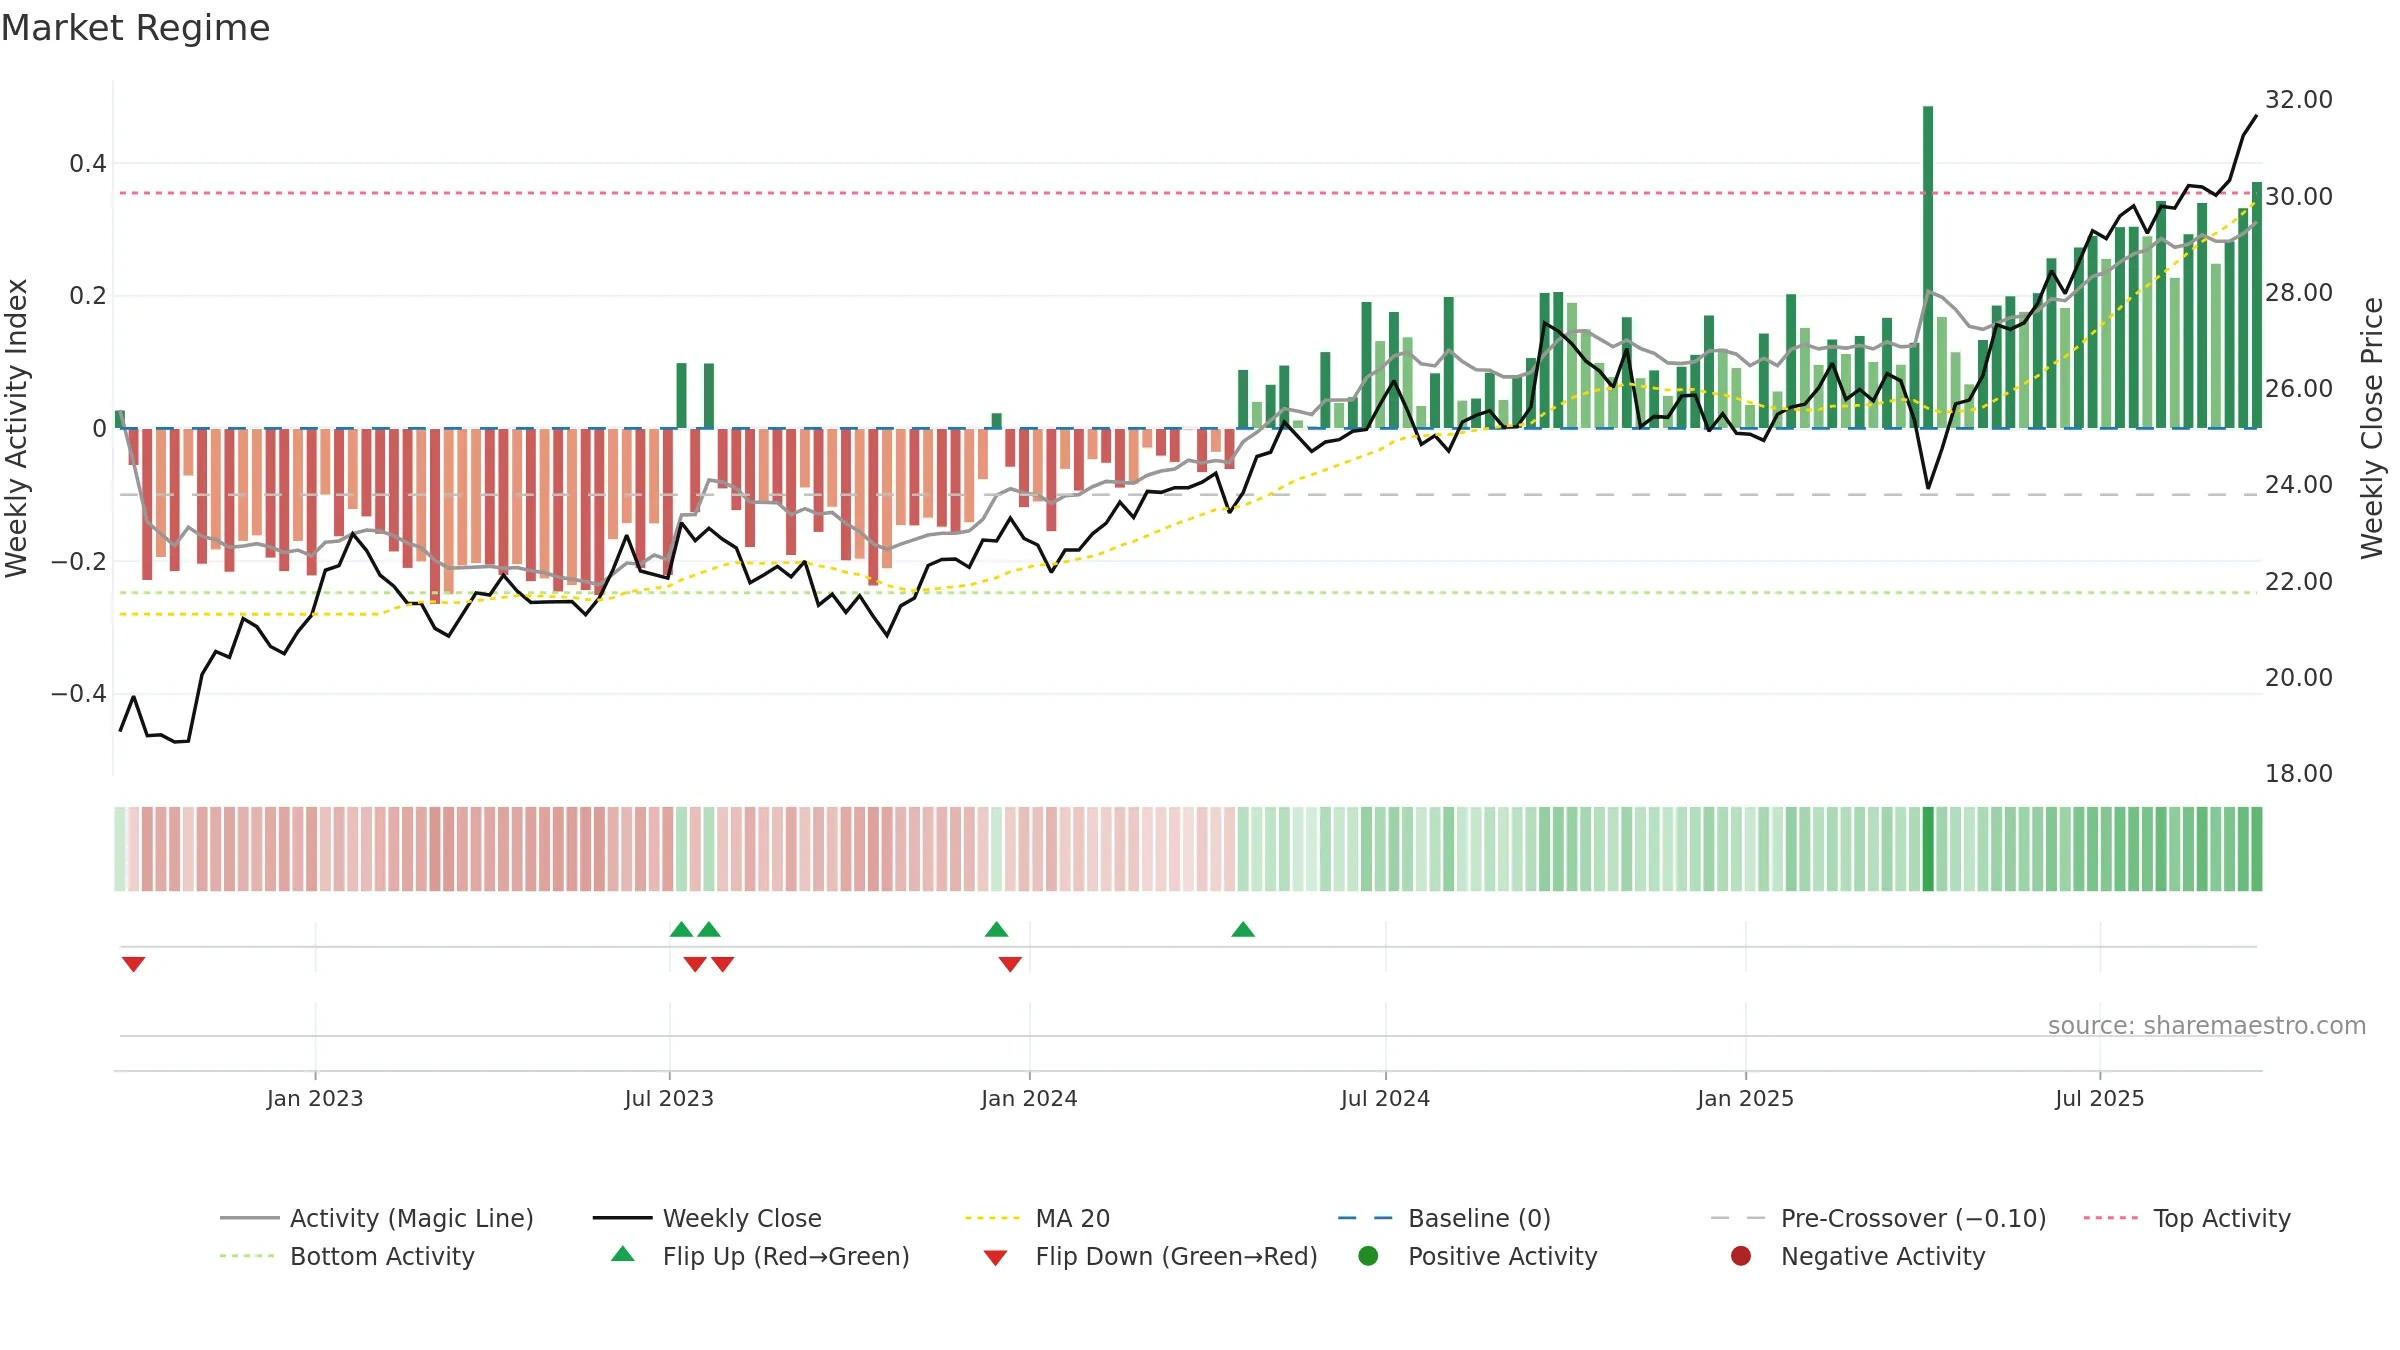Click the red flip-down marker before Jan 2024
This screenshot has width=2400, height=1350.
[x=1010, y=964]
